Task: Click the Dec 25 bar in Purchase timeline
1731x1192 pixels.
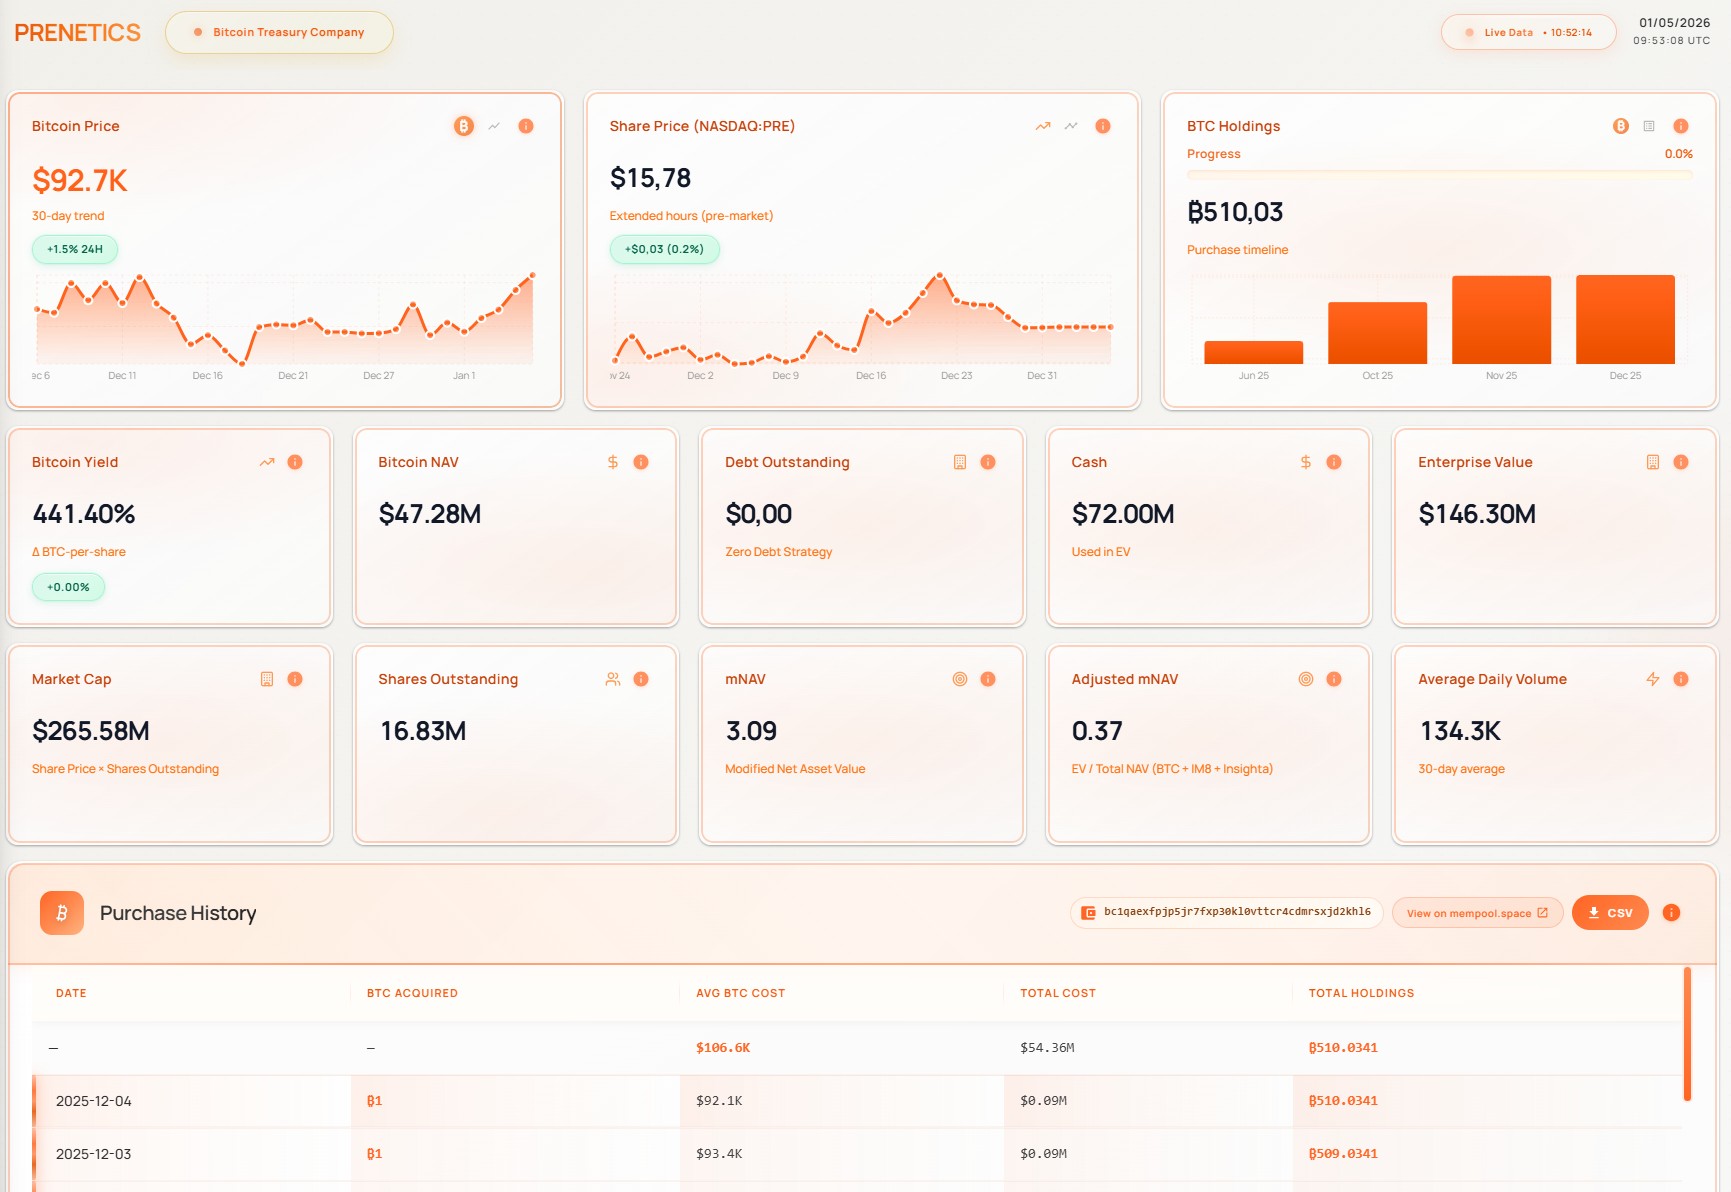Action: 1624,320
